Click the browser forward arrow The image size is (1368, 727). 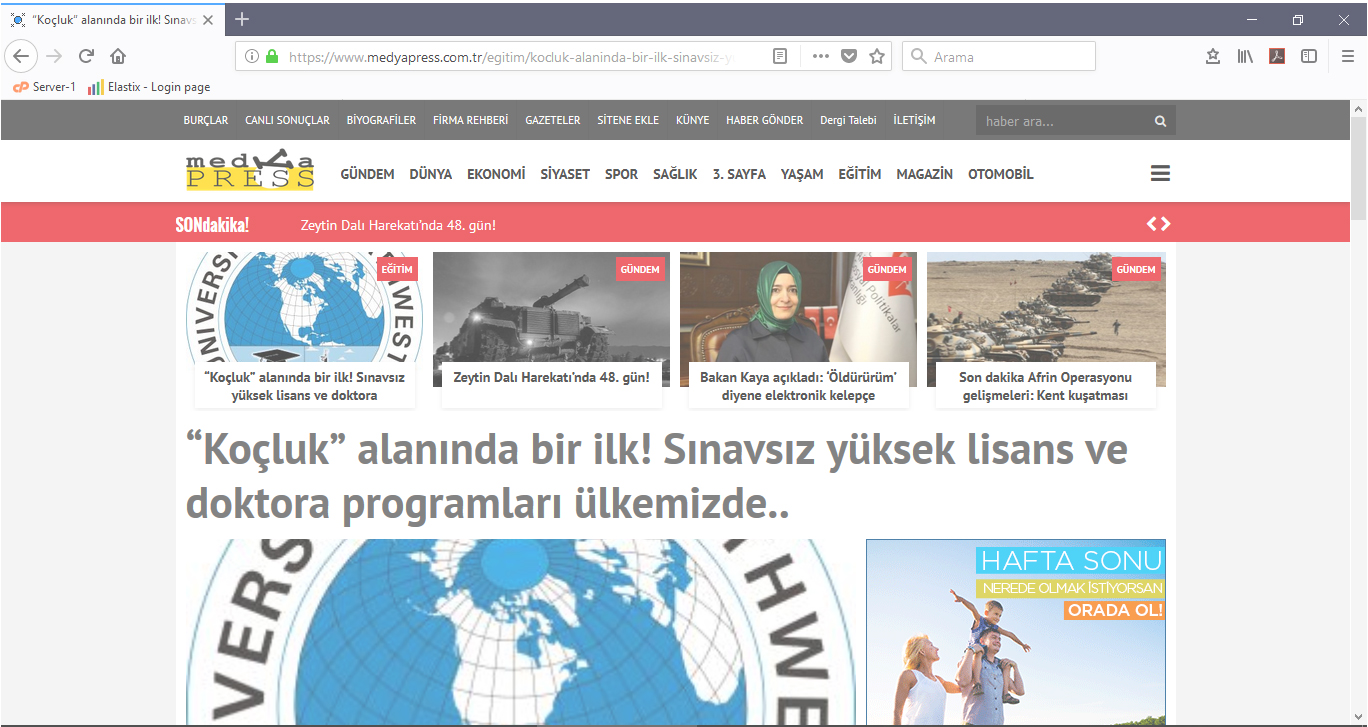click(54, 56)
